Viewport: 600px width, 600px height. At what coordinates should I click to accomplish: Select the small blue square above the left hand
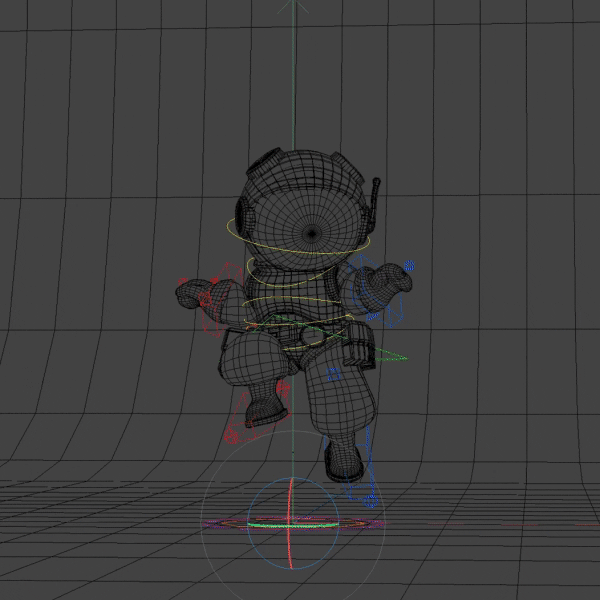pos(409,265)
